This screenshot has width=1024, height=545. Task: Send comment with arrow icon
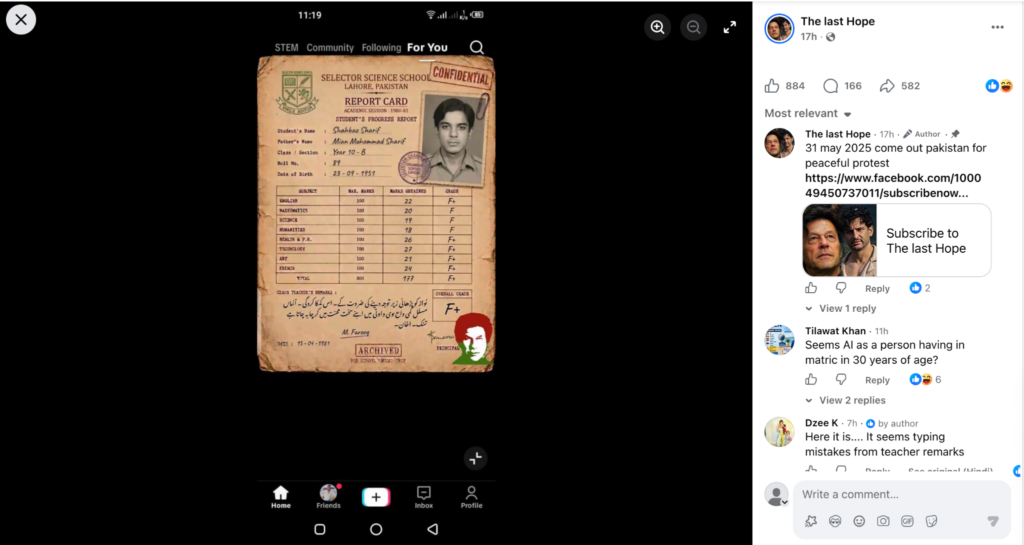993,521
